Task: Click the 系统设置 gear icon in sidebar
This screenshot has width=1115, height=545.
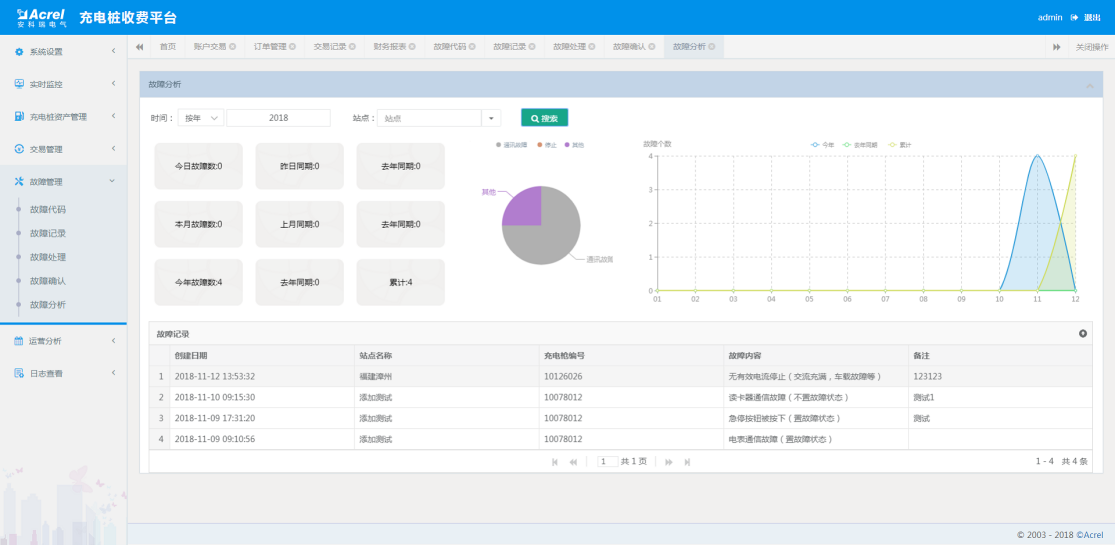Action: 19,52
